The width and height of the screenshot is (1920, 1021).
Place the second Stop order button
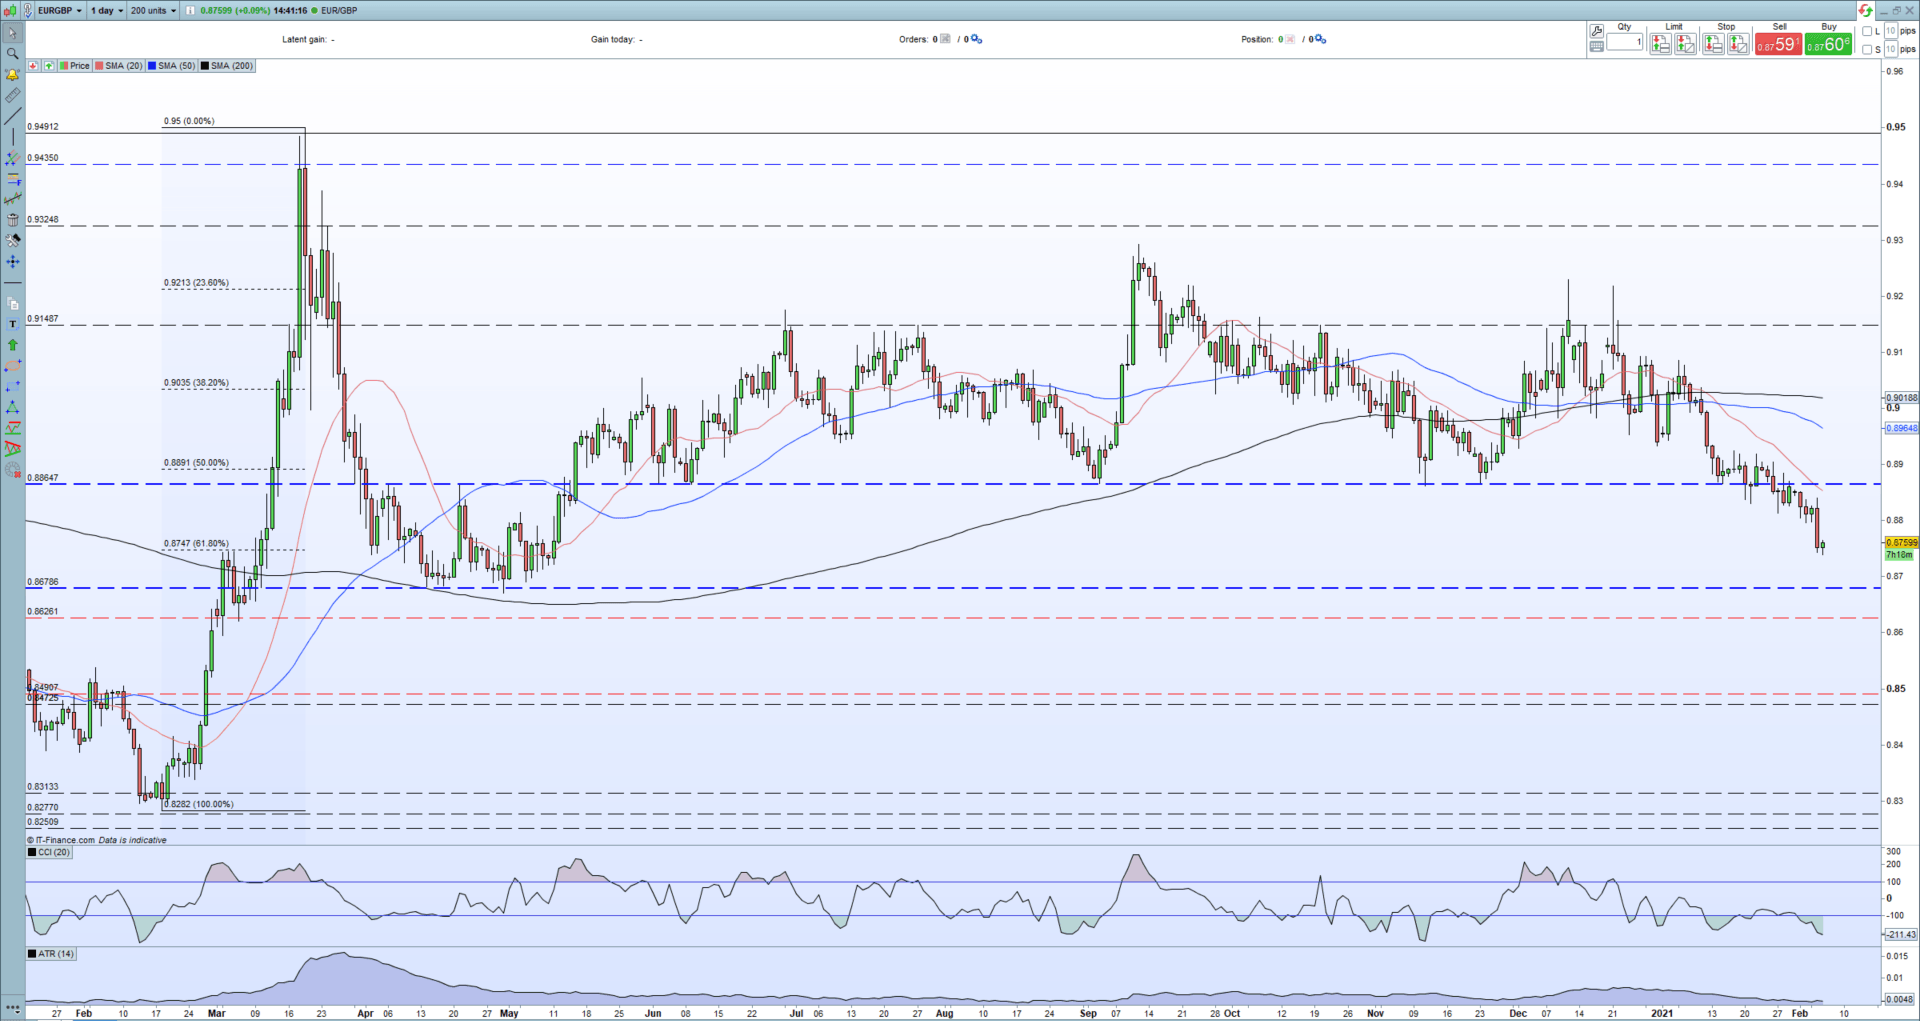pyautogui.click(x=1738, y=44)
